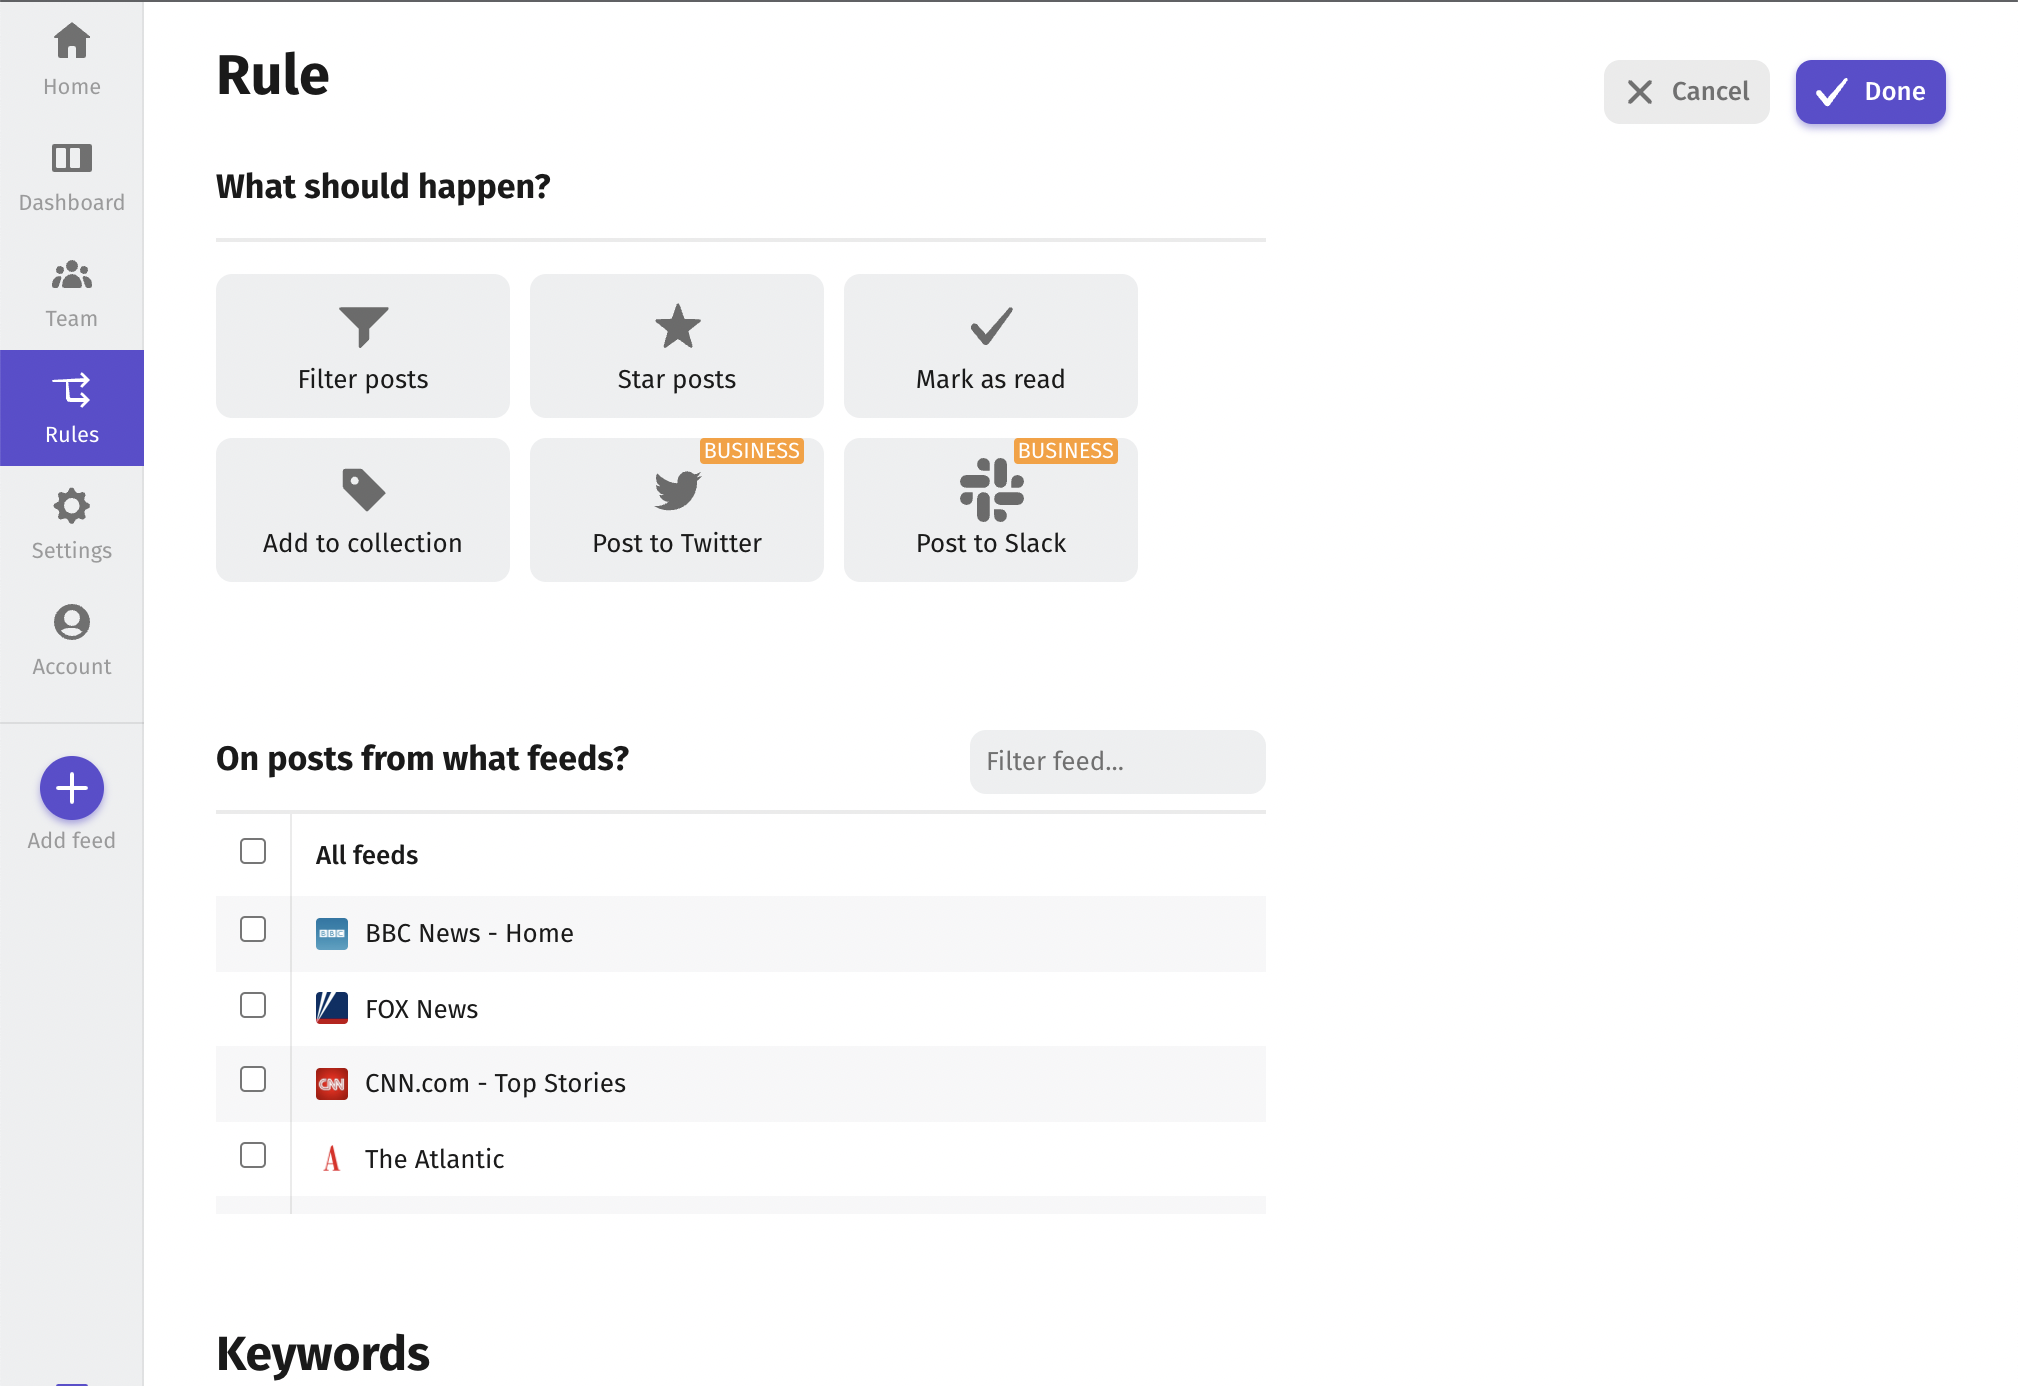
Task: Check the FOX News feed checkbox
Action: pos(253,1006)
